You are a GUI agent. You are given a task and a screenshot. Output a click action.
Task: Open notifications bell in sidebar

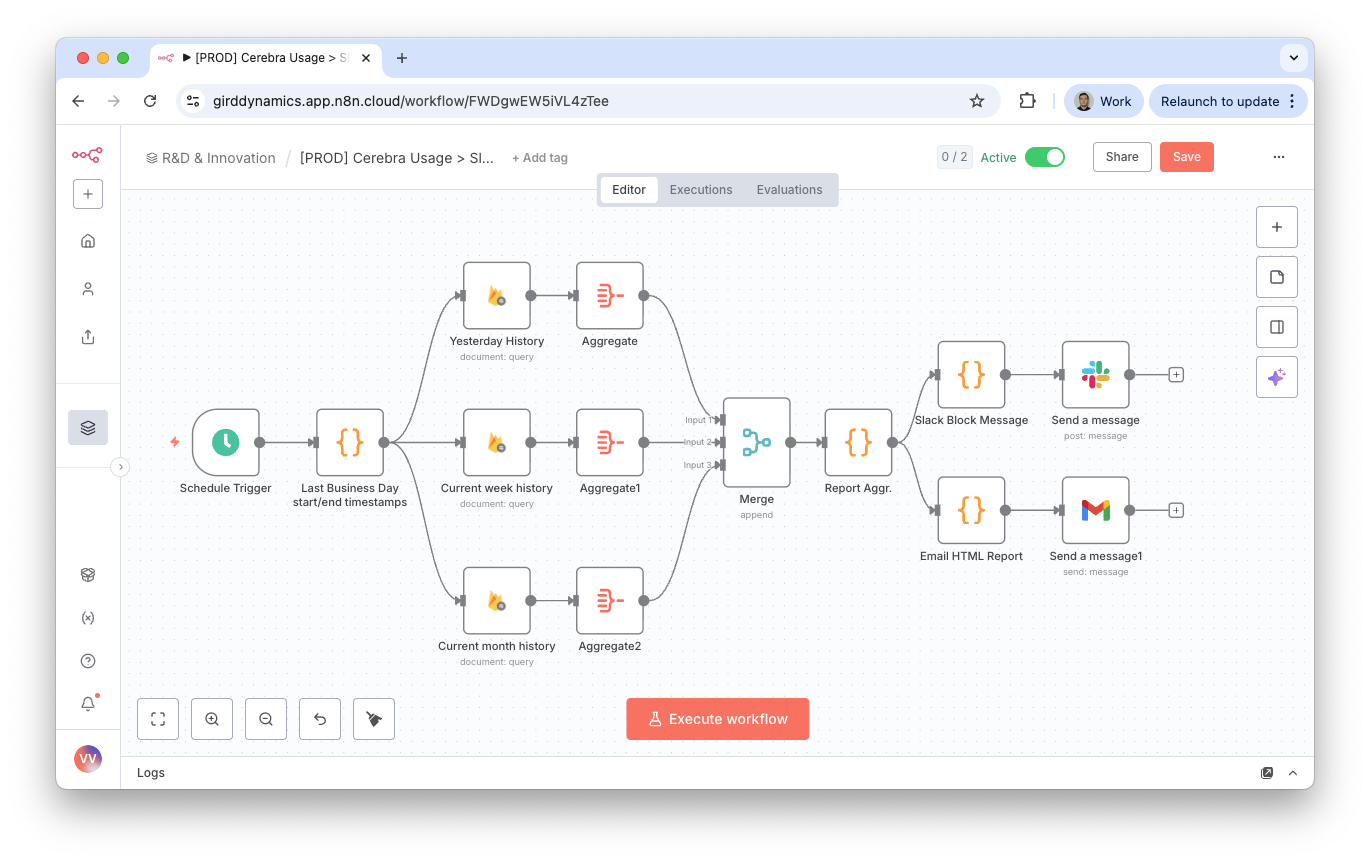[x=88, y=704]
